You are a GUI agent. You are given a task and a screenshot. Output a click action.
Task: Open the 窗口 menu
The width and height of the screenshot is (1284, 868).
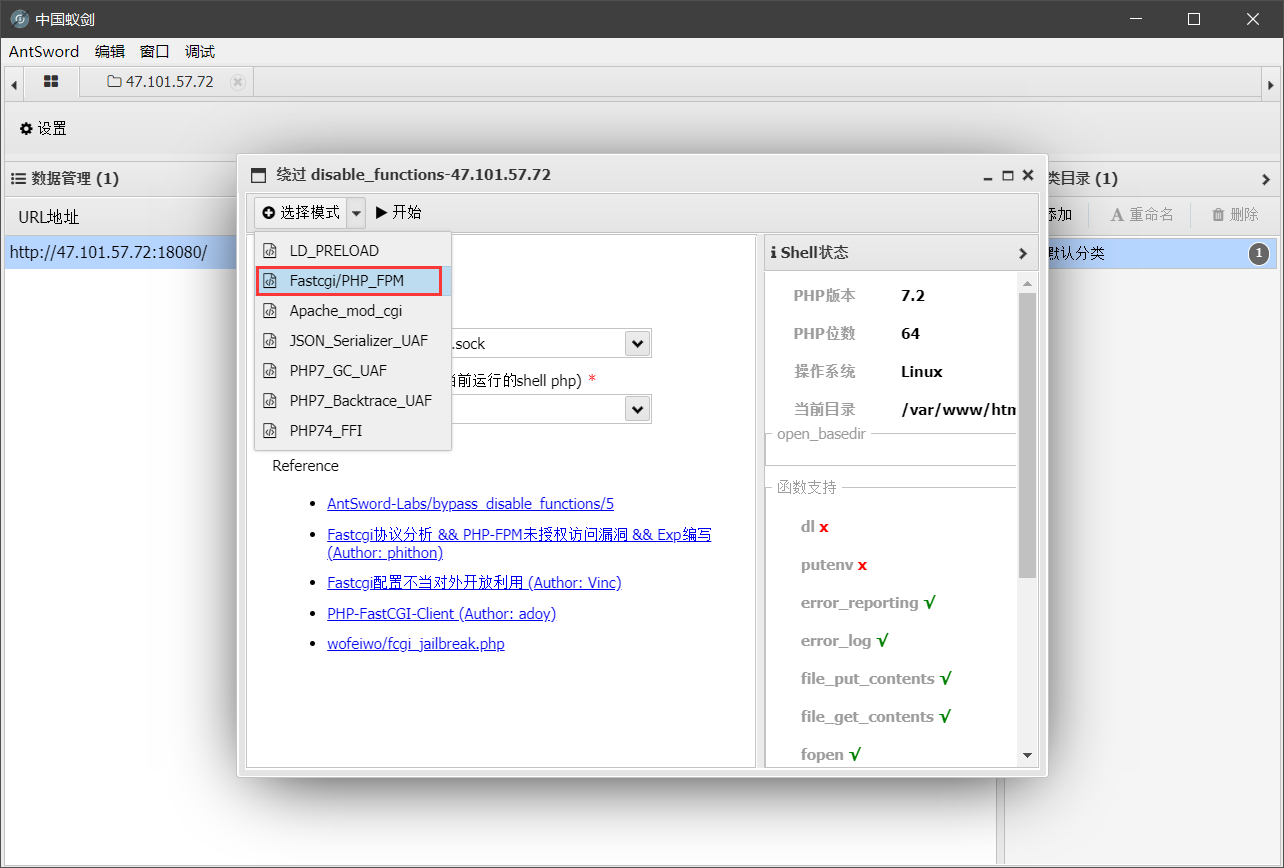(155, 51)
